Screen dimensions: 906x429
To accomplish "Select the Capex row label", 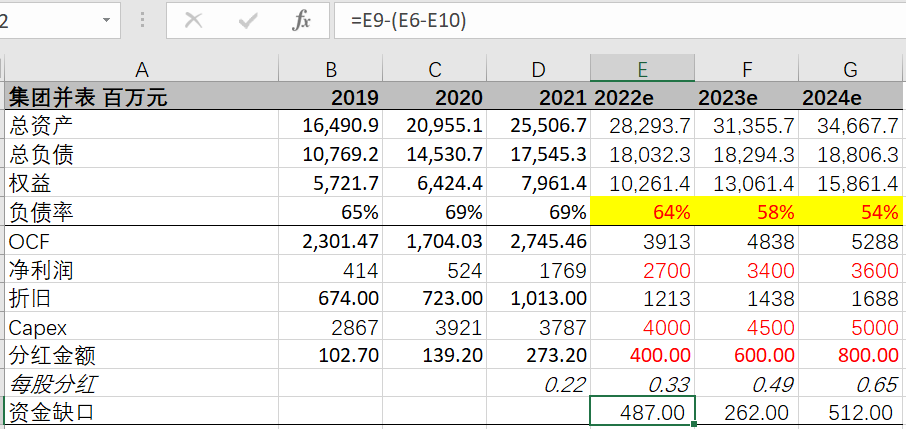I will tap(142, 327).
